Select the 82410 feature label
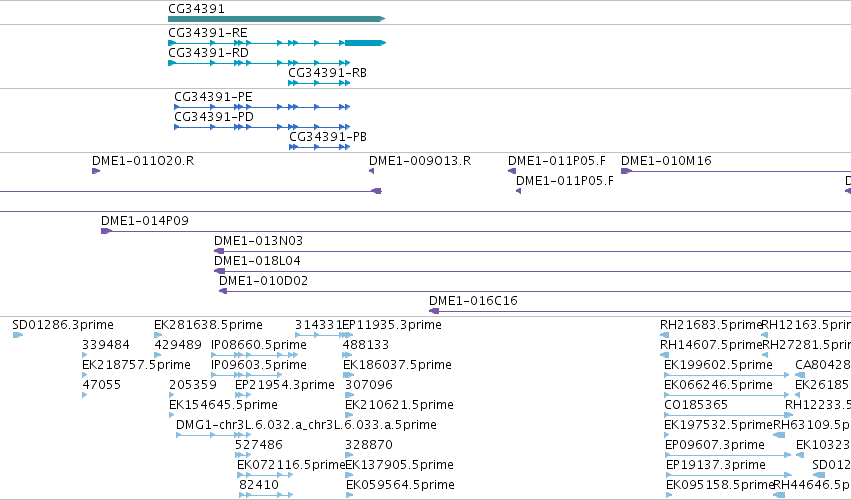Viewport: 851px width, 500px height. [259, 485]
